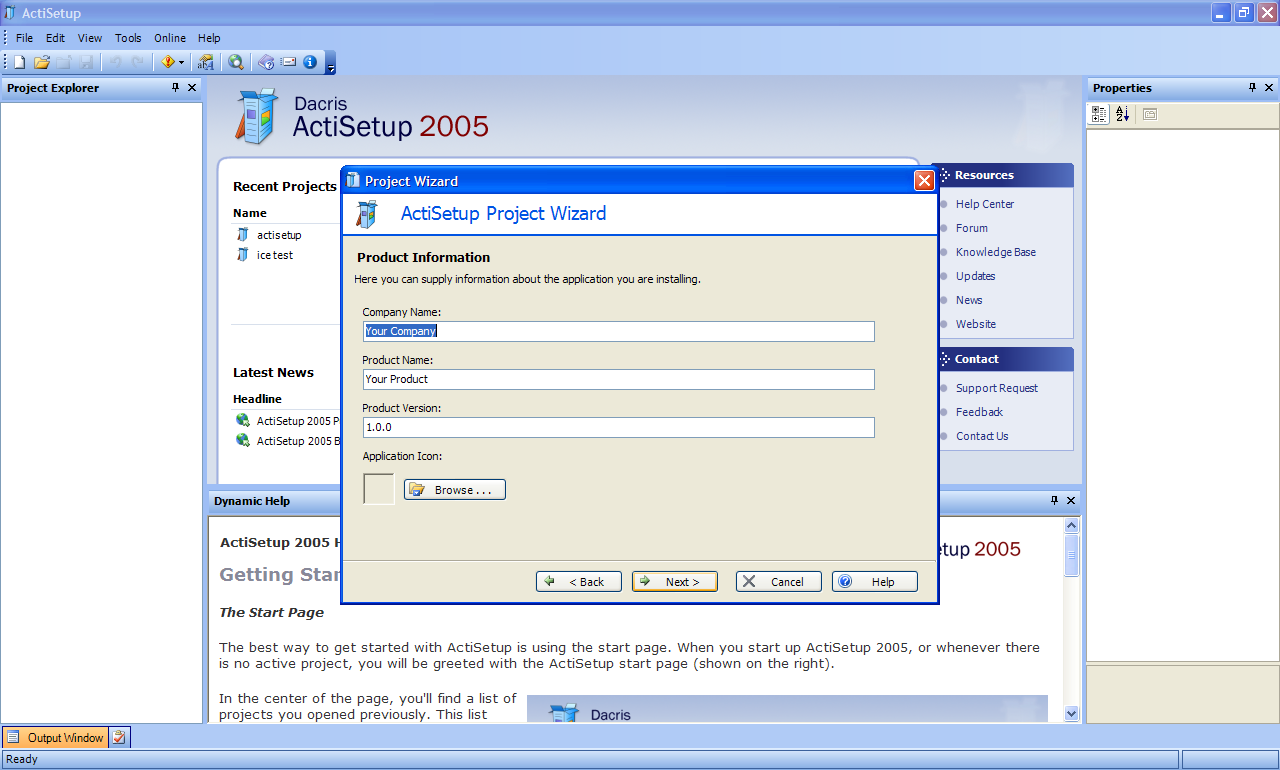Sort Properties alphabetically

(x=1122, y=114)
